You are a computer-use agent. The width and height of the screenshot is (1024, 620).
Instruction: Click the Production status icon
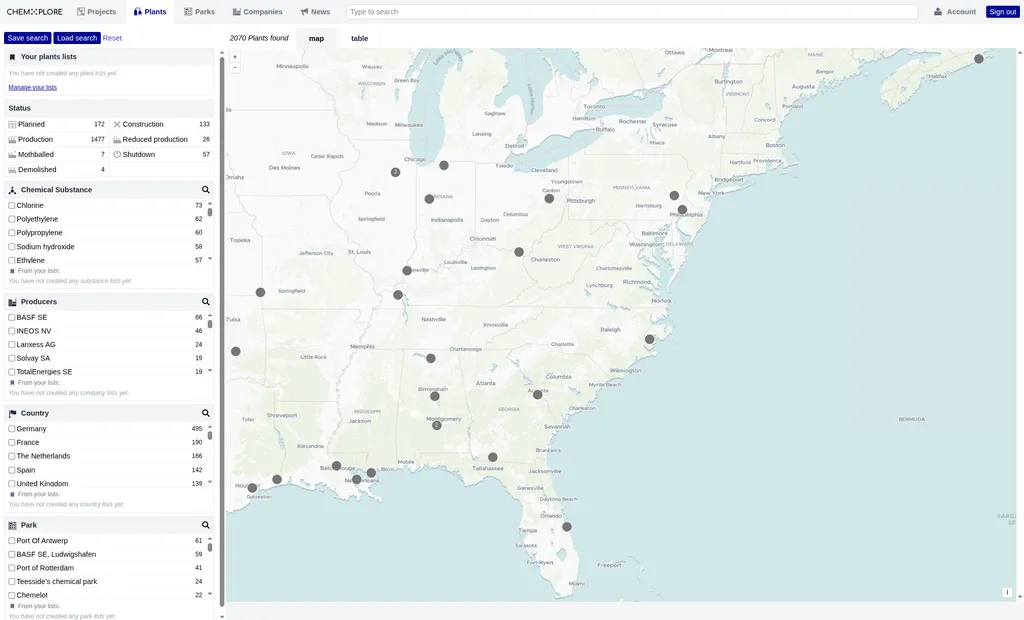[x=12, y=139]
